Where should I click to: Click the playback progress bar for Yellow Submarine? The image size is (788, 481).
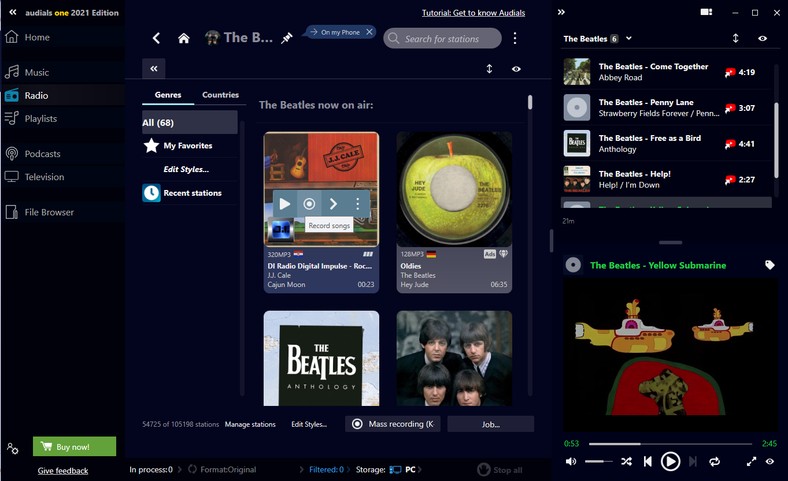(x=670, y=443)
